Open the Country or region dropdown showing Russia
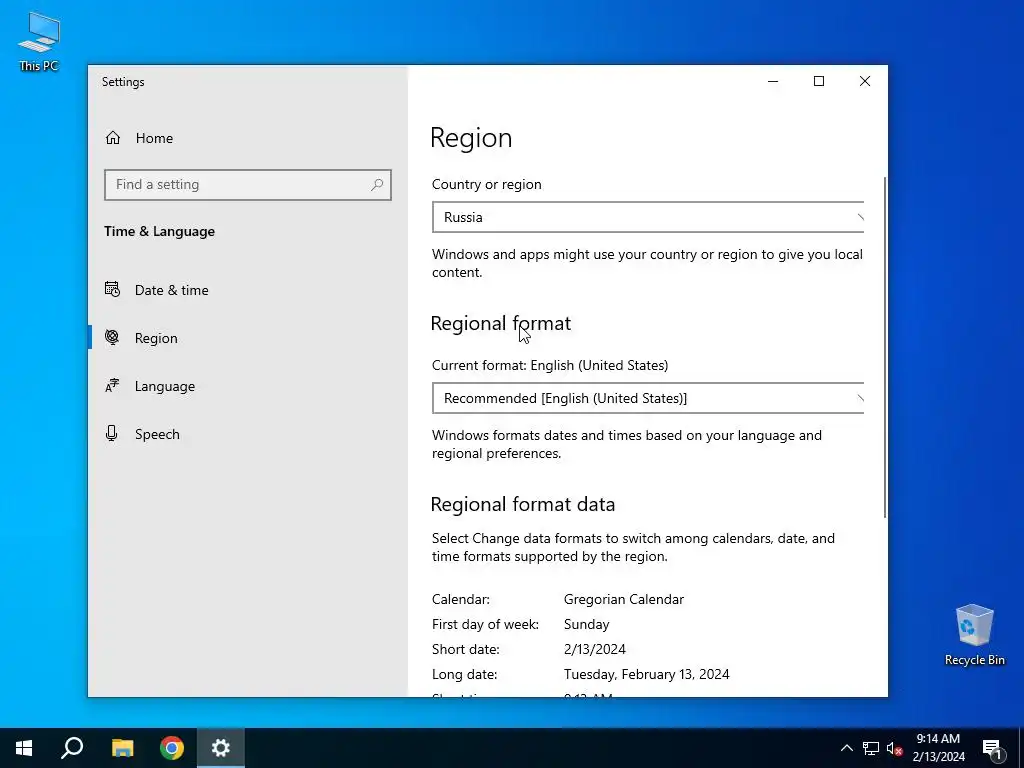Viewport: 1024px width, 768px height. coord(648,217)
